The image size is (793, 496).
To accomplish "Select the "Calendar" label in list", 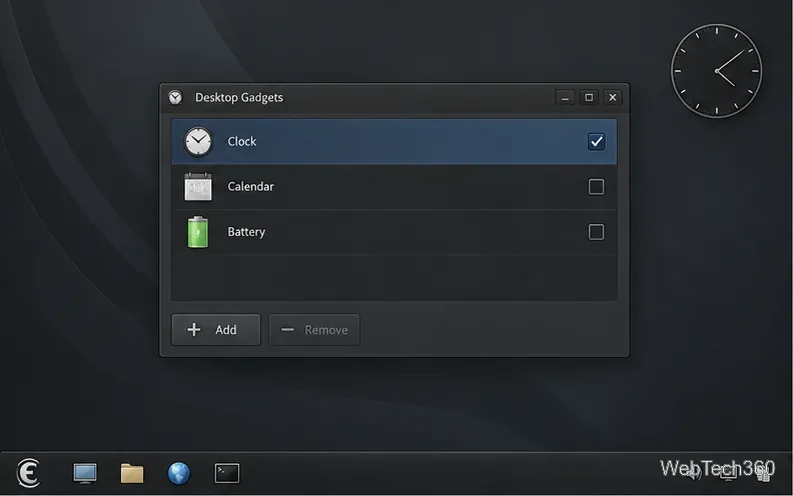I will tap(250, 187).
